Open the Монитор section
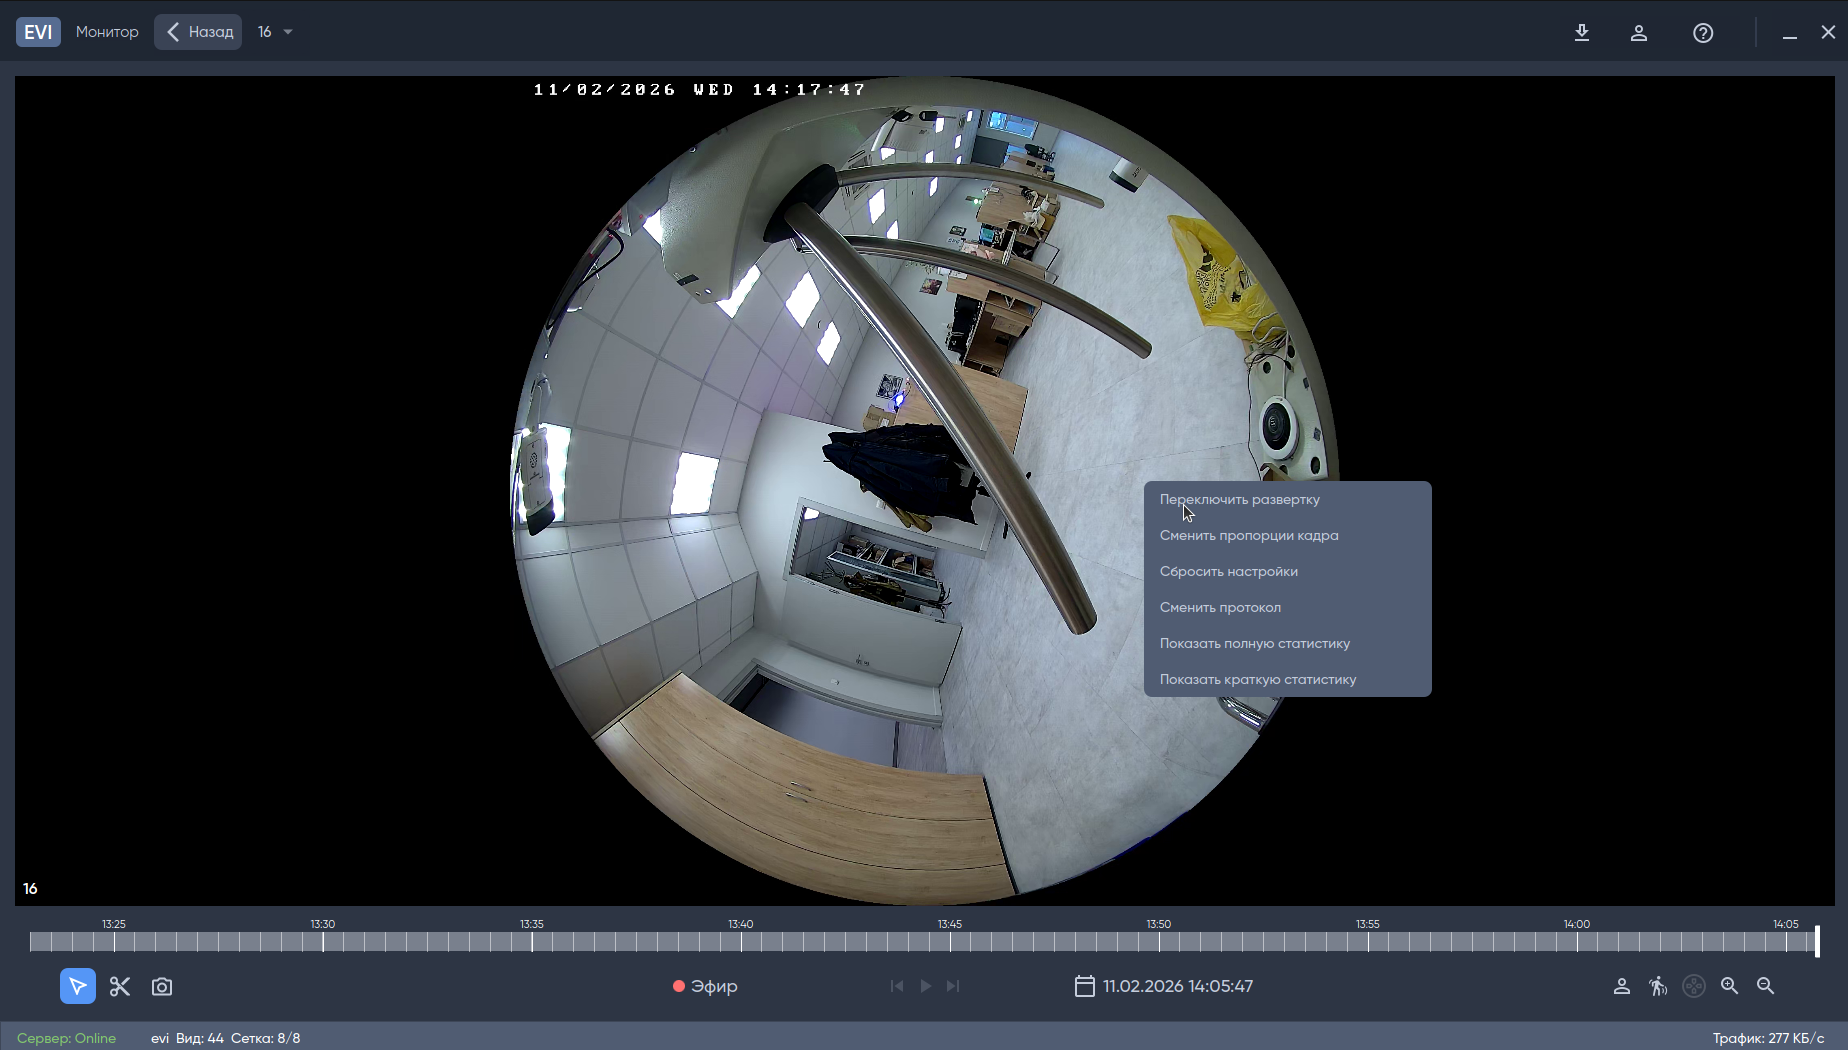1848x1050 pixels. 107,32
